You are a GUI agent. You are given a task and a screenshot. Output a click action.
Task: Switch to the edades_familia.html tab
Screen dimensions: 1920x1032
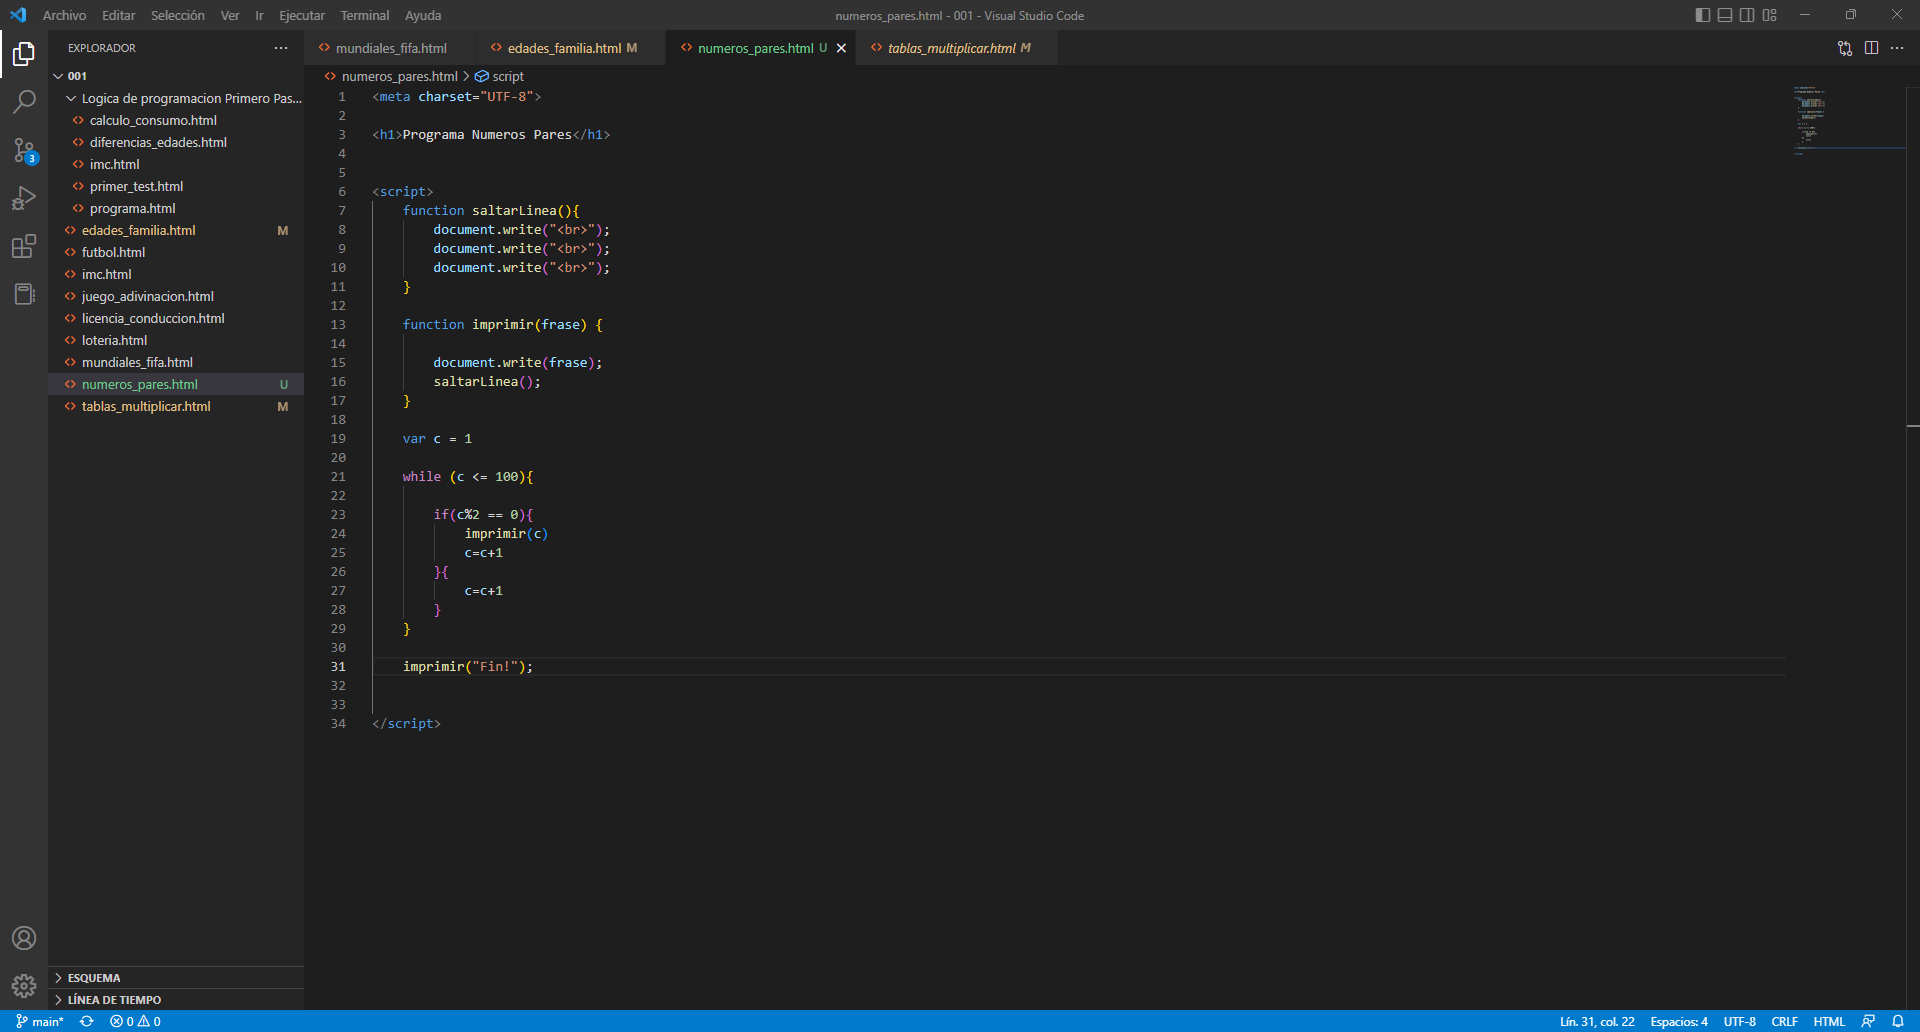tap(570, 48)
